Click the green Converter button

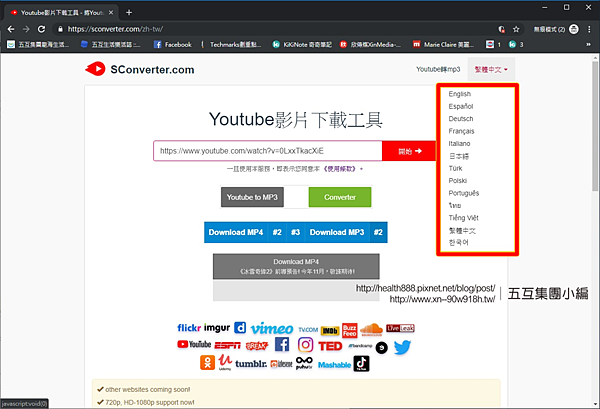pos(340,197)
